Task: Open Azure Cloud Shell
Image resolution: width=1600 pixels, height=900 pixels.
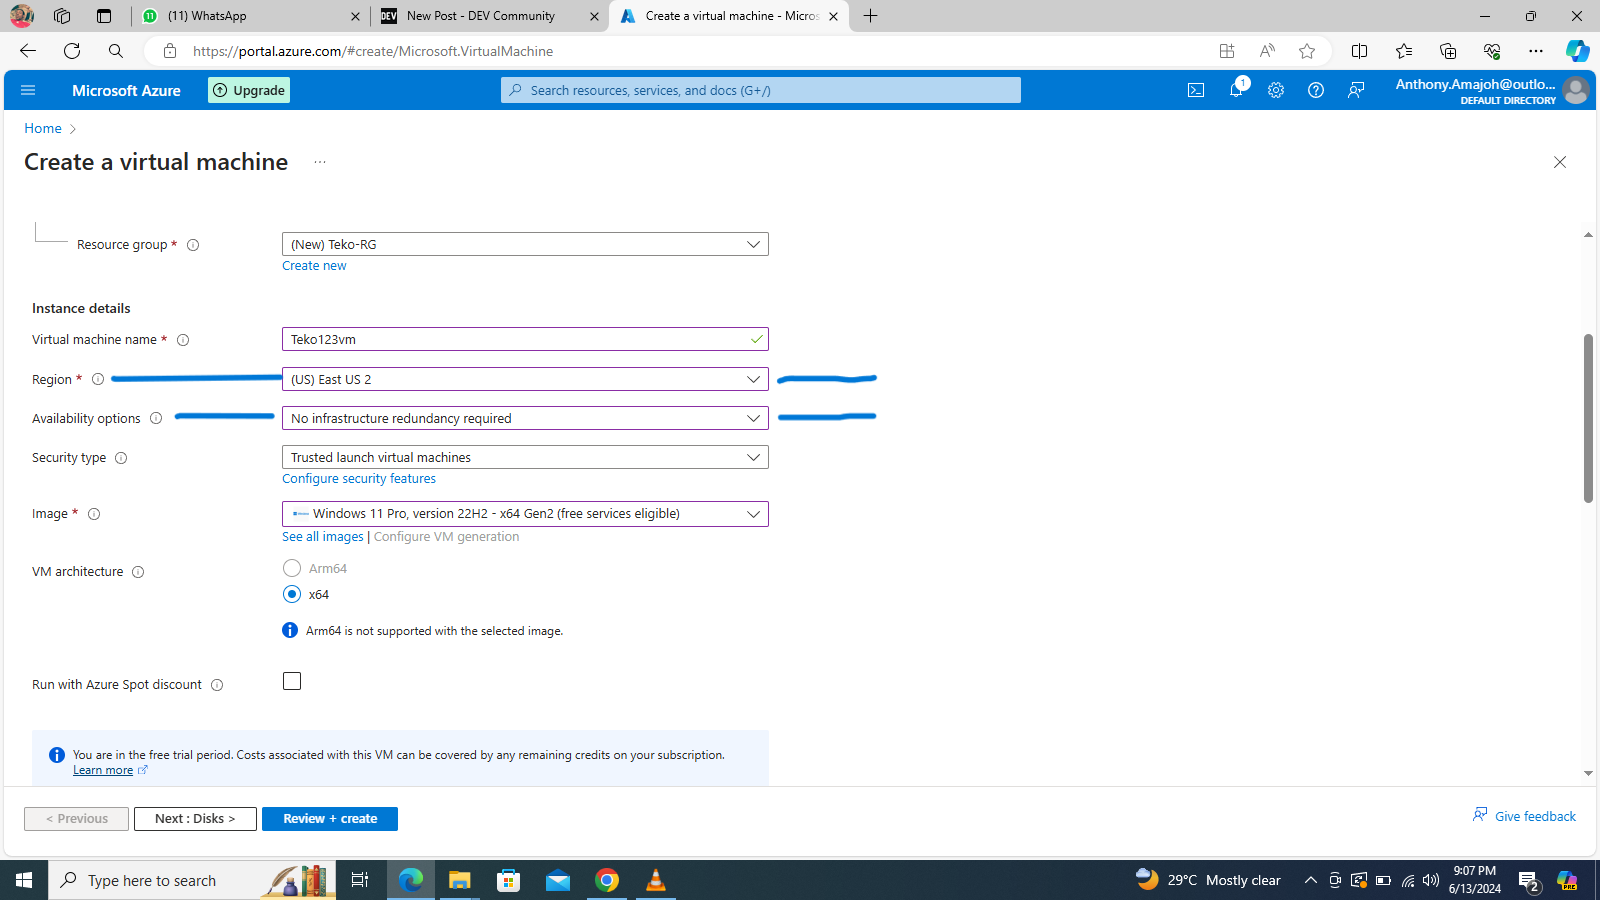Action: [x=1196, y=90]
